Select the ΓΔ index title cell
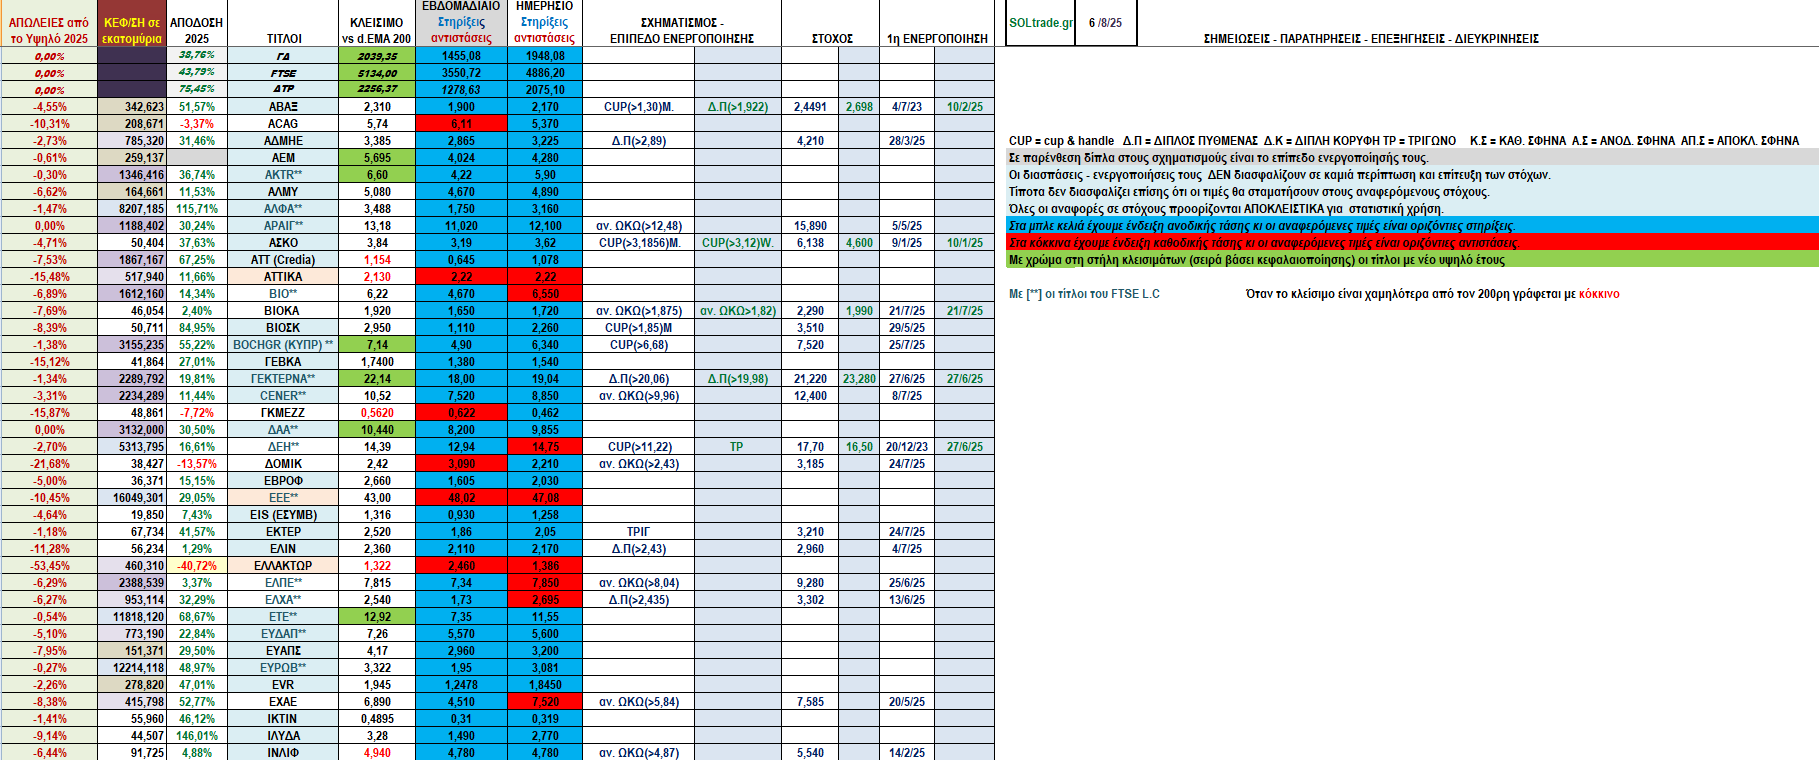This screenshot has height=760, width=1819. [283, 56]
